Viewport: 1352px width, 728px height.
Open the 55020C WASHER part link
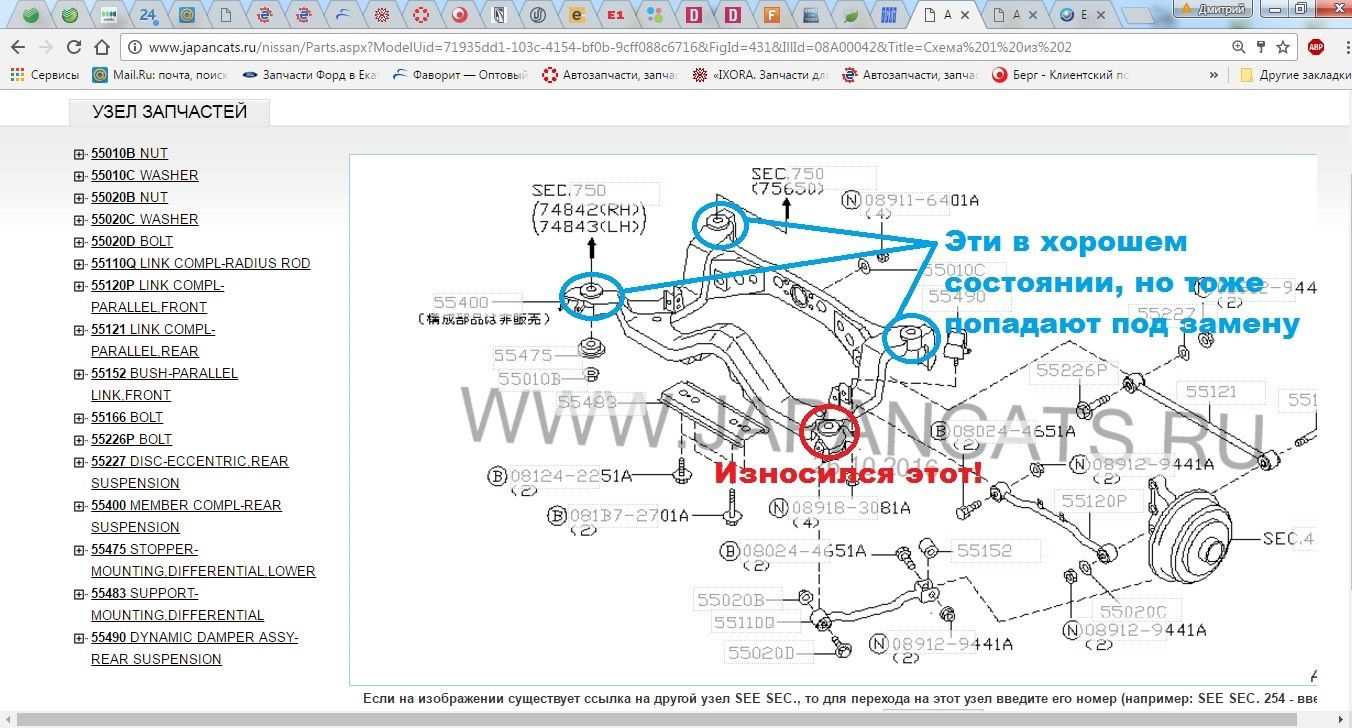[x=144, y=219]
